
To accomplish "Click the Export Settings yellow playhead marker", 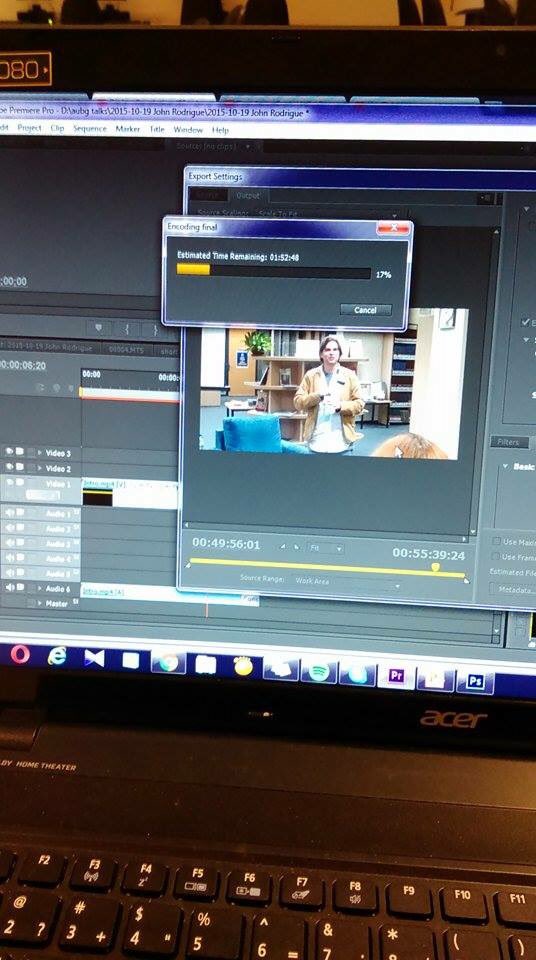I will tap(436, 568).
